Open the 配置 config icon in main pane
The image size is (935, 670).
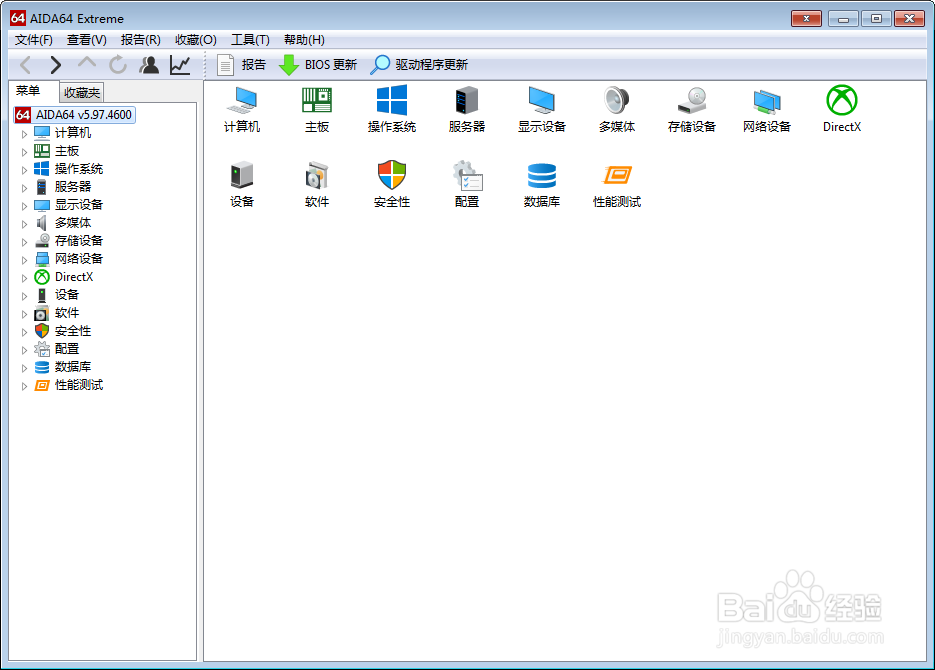point(467,184)
